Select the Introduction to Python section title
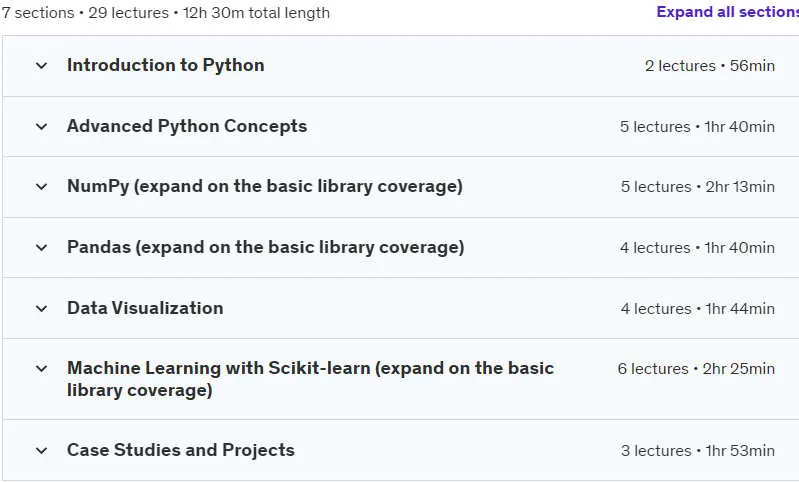This screenshot has width=799, height=482. coord(166,65)
